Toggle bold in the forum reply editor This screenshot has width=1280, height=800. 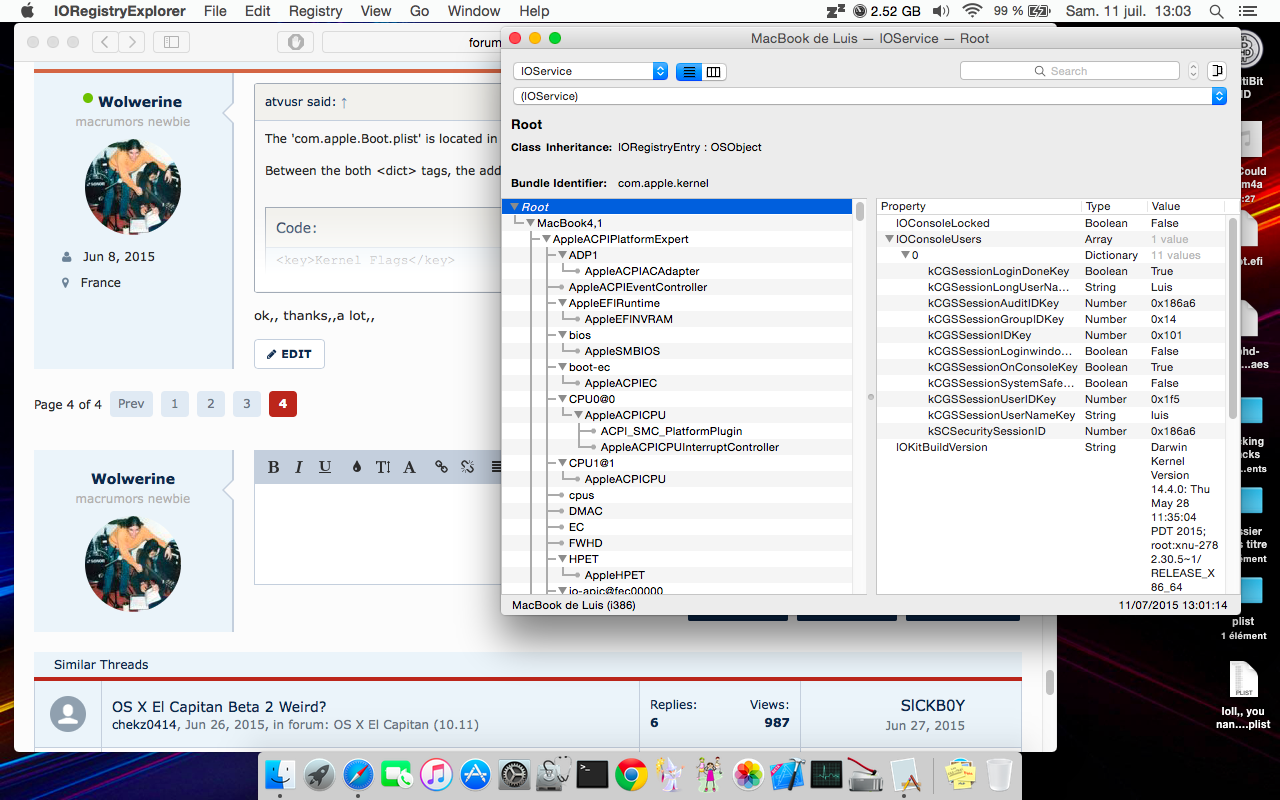point(273,467)
